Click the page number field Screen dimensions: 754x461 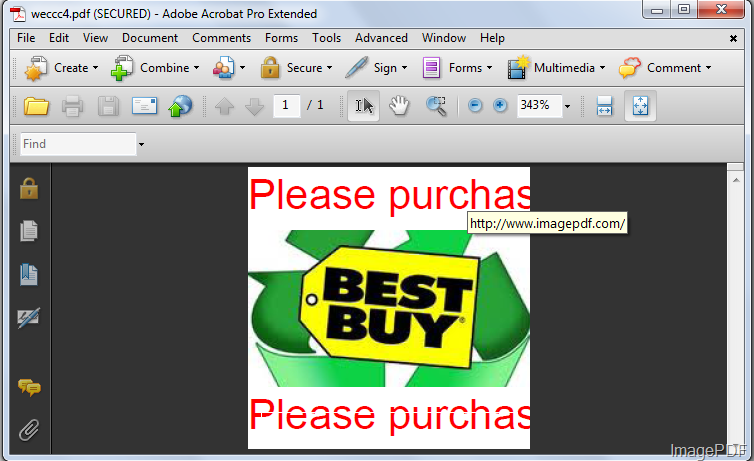click(x=287, y=105)
